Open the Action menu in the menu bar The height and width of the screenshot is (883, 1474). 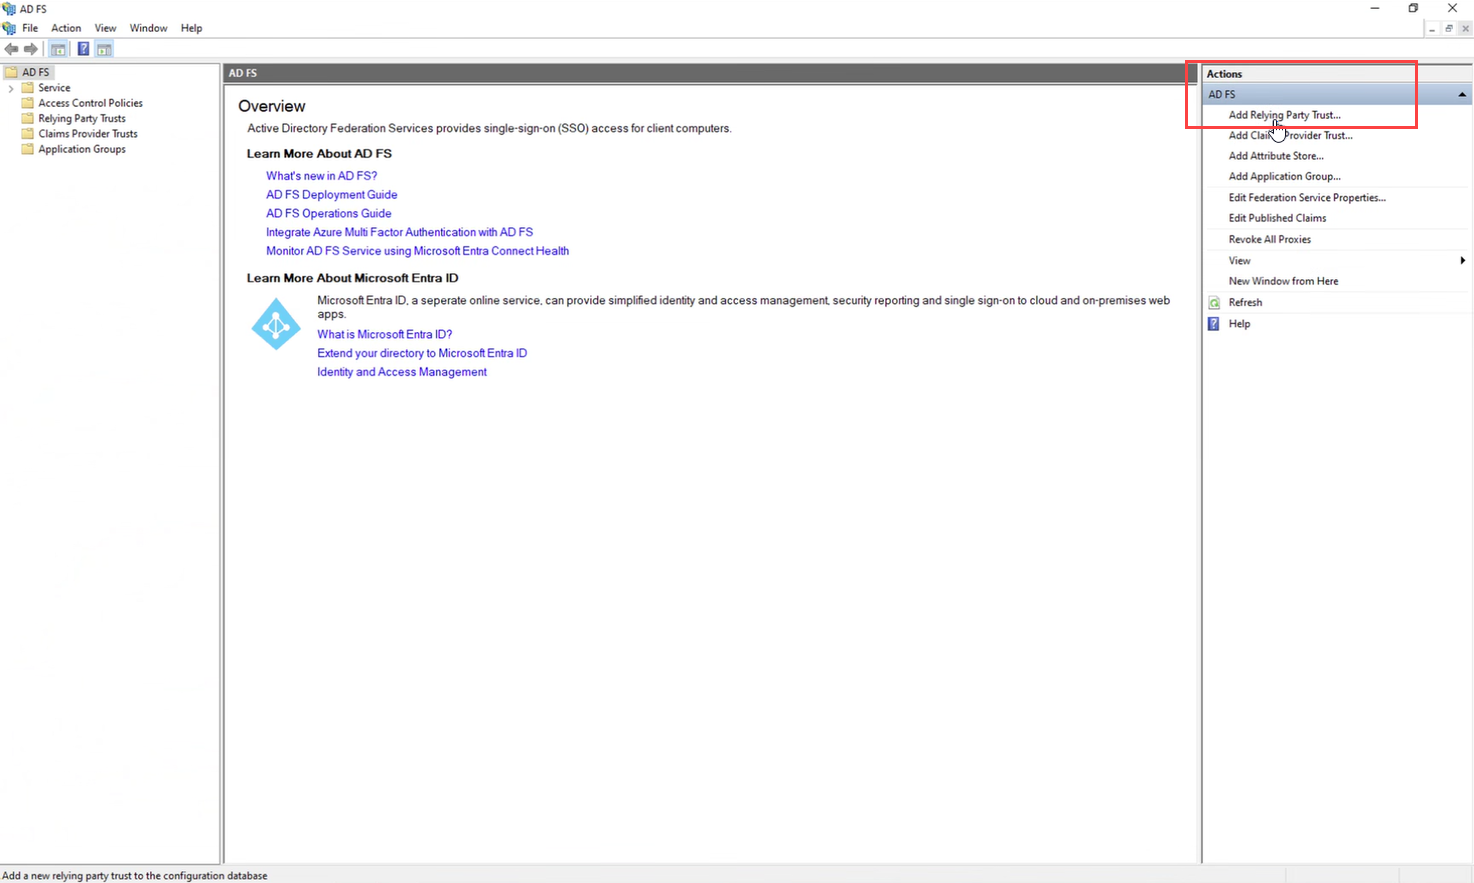pos(66,28)
